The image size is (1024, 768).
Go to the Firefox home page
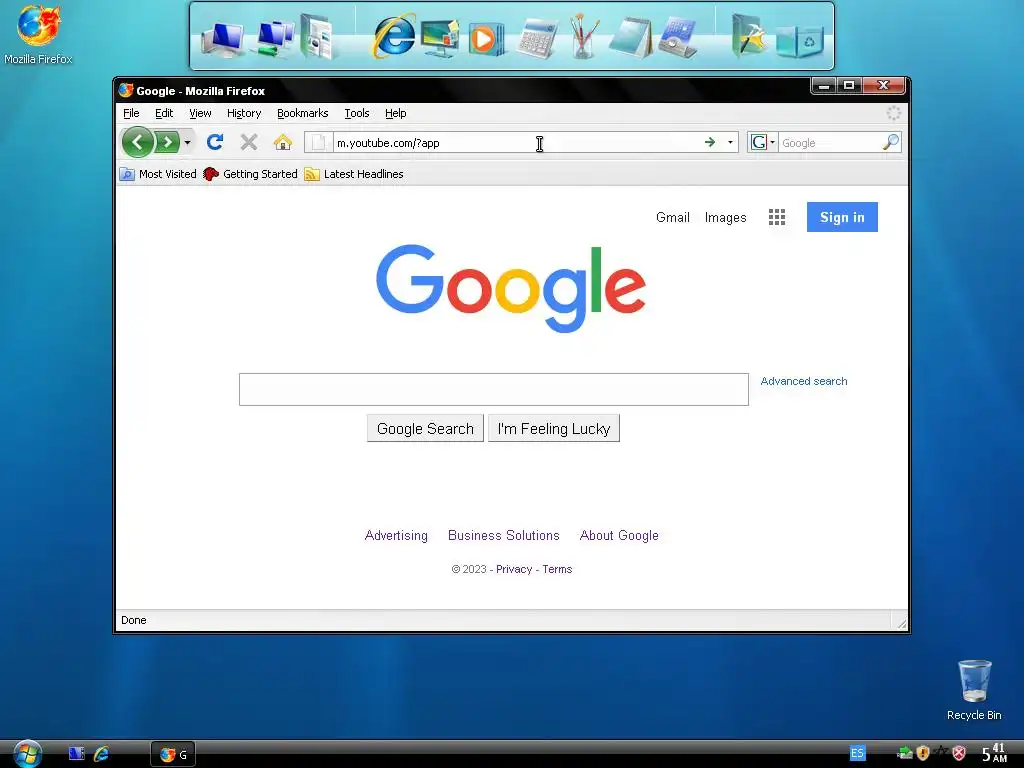pos(283,142)
